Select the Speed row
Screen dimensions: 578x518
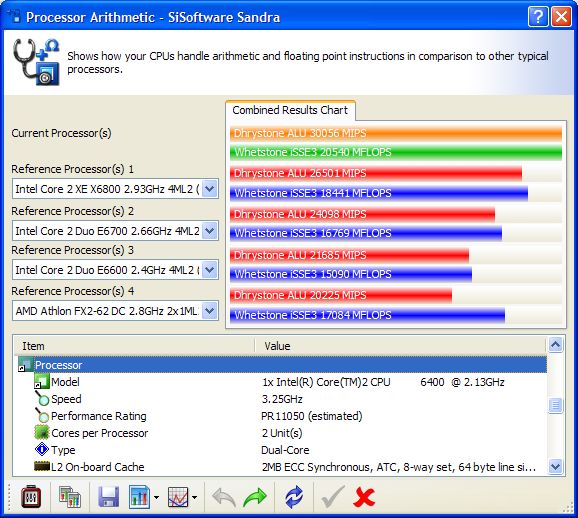click(x=281, y=399)
